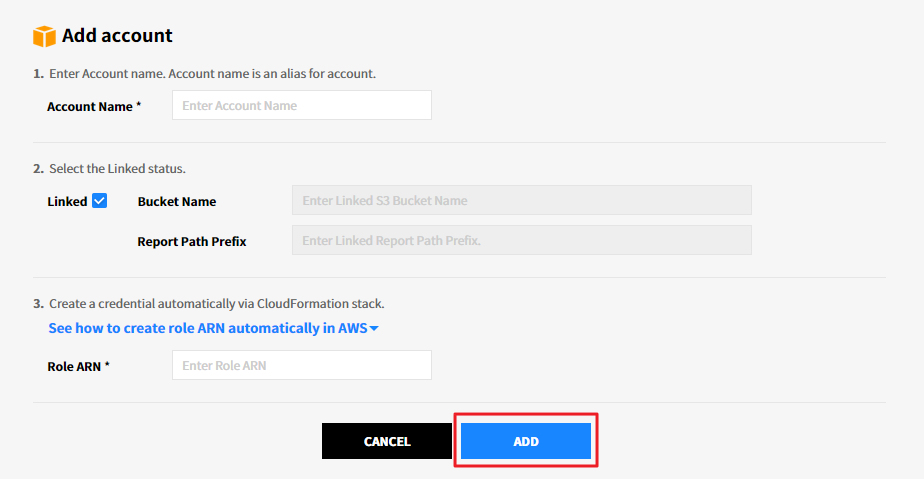Uncheck the Linked checkbox
This screenshot has height=479, width=924.
(99, 200)
